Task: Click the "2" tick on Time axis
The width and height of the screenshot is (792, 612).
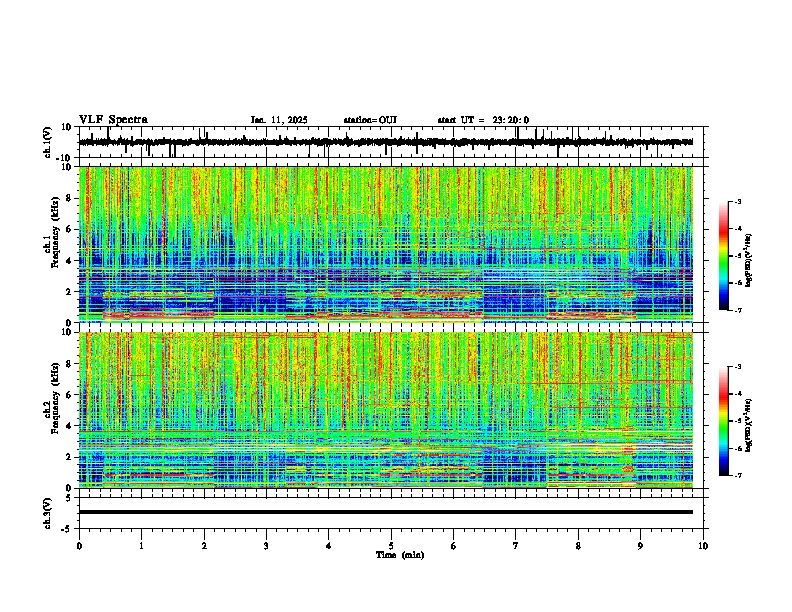Action: [204, 546]
